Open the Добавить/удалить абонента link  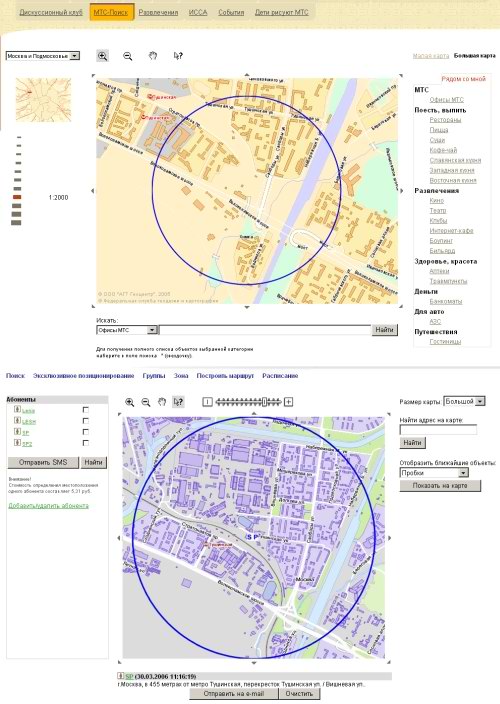click(x=48, y=506)
